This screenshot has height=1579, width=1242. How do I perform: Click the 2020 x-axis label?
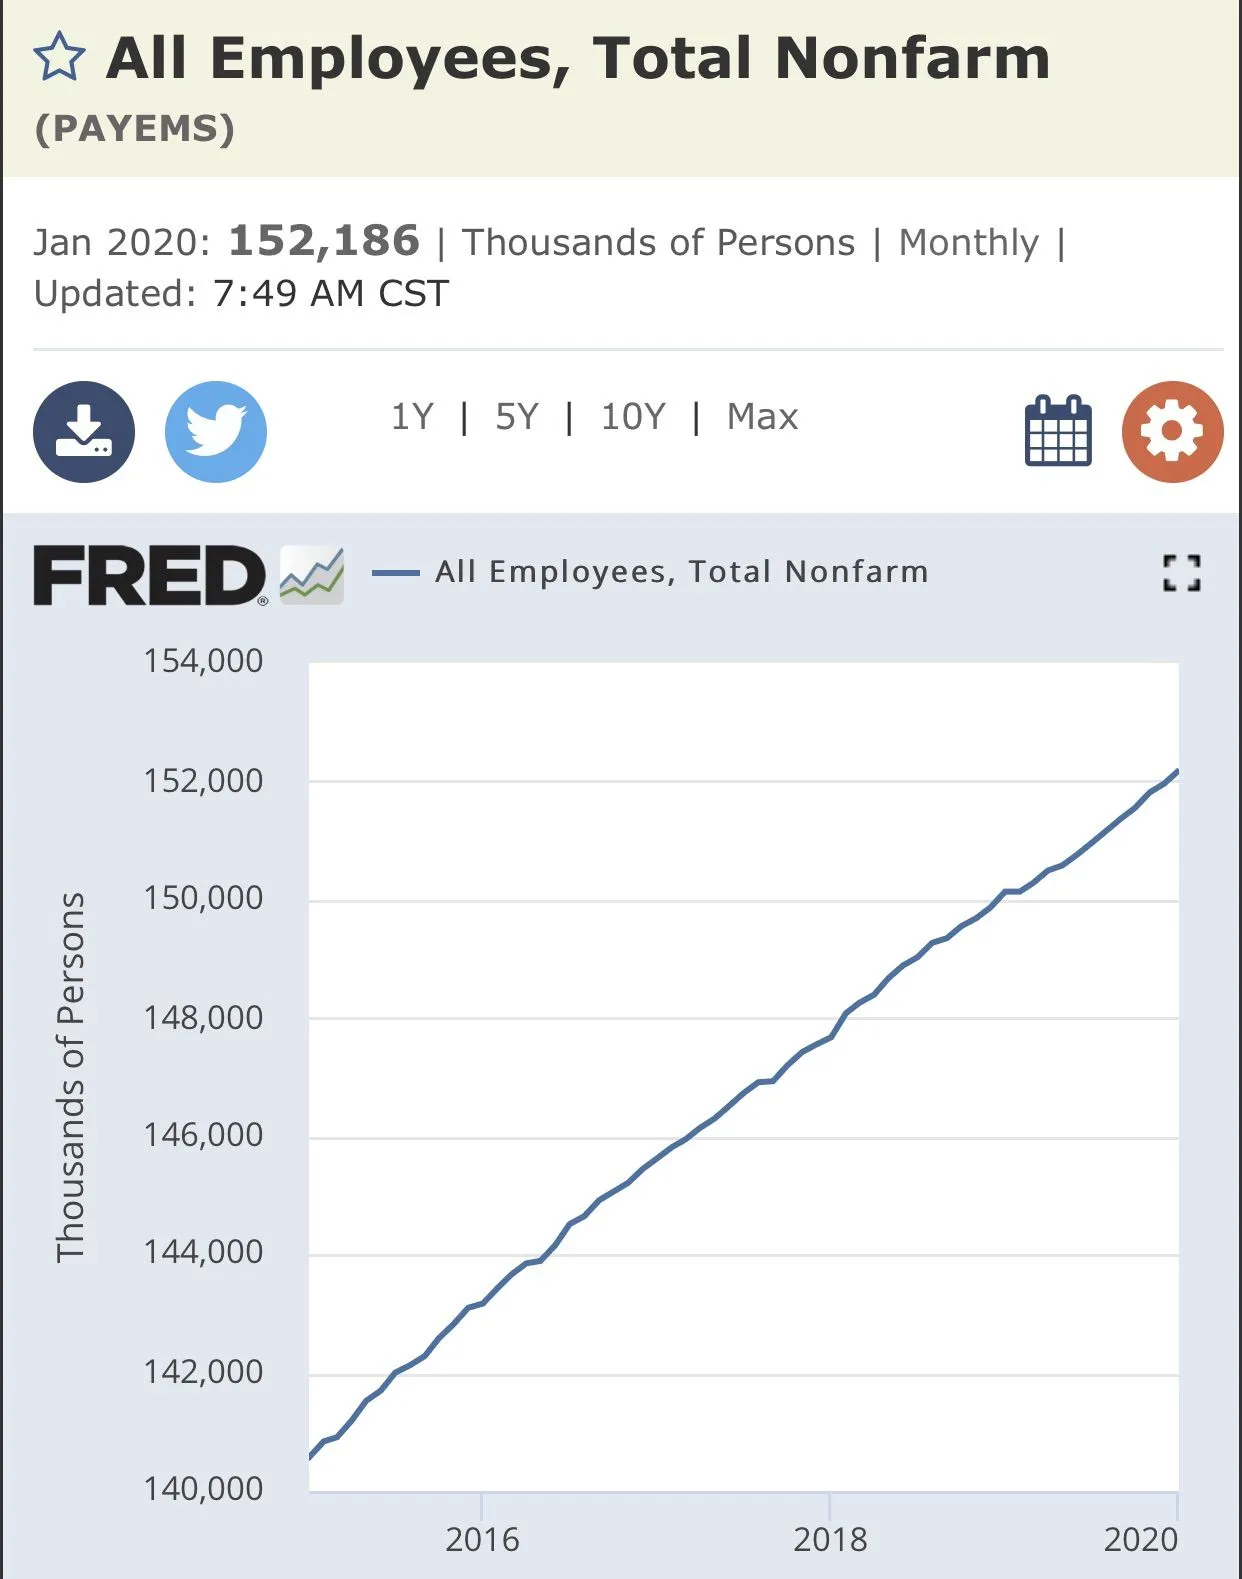(1140, 1539)
